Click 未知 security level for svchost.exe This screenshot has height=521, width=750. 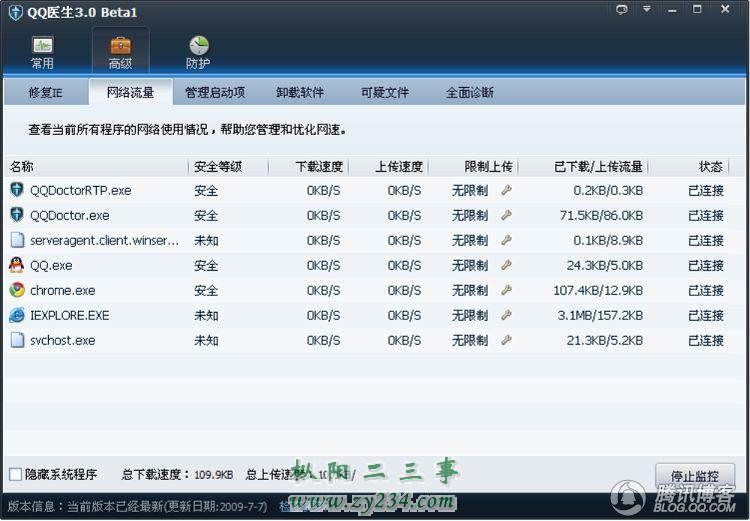click(x=206, y=340)
